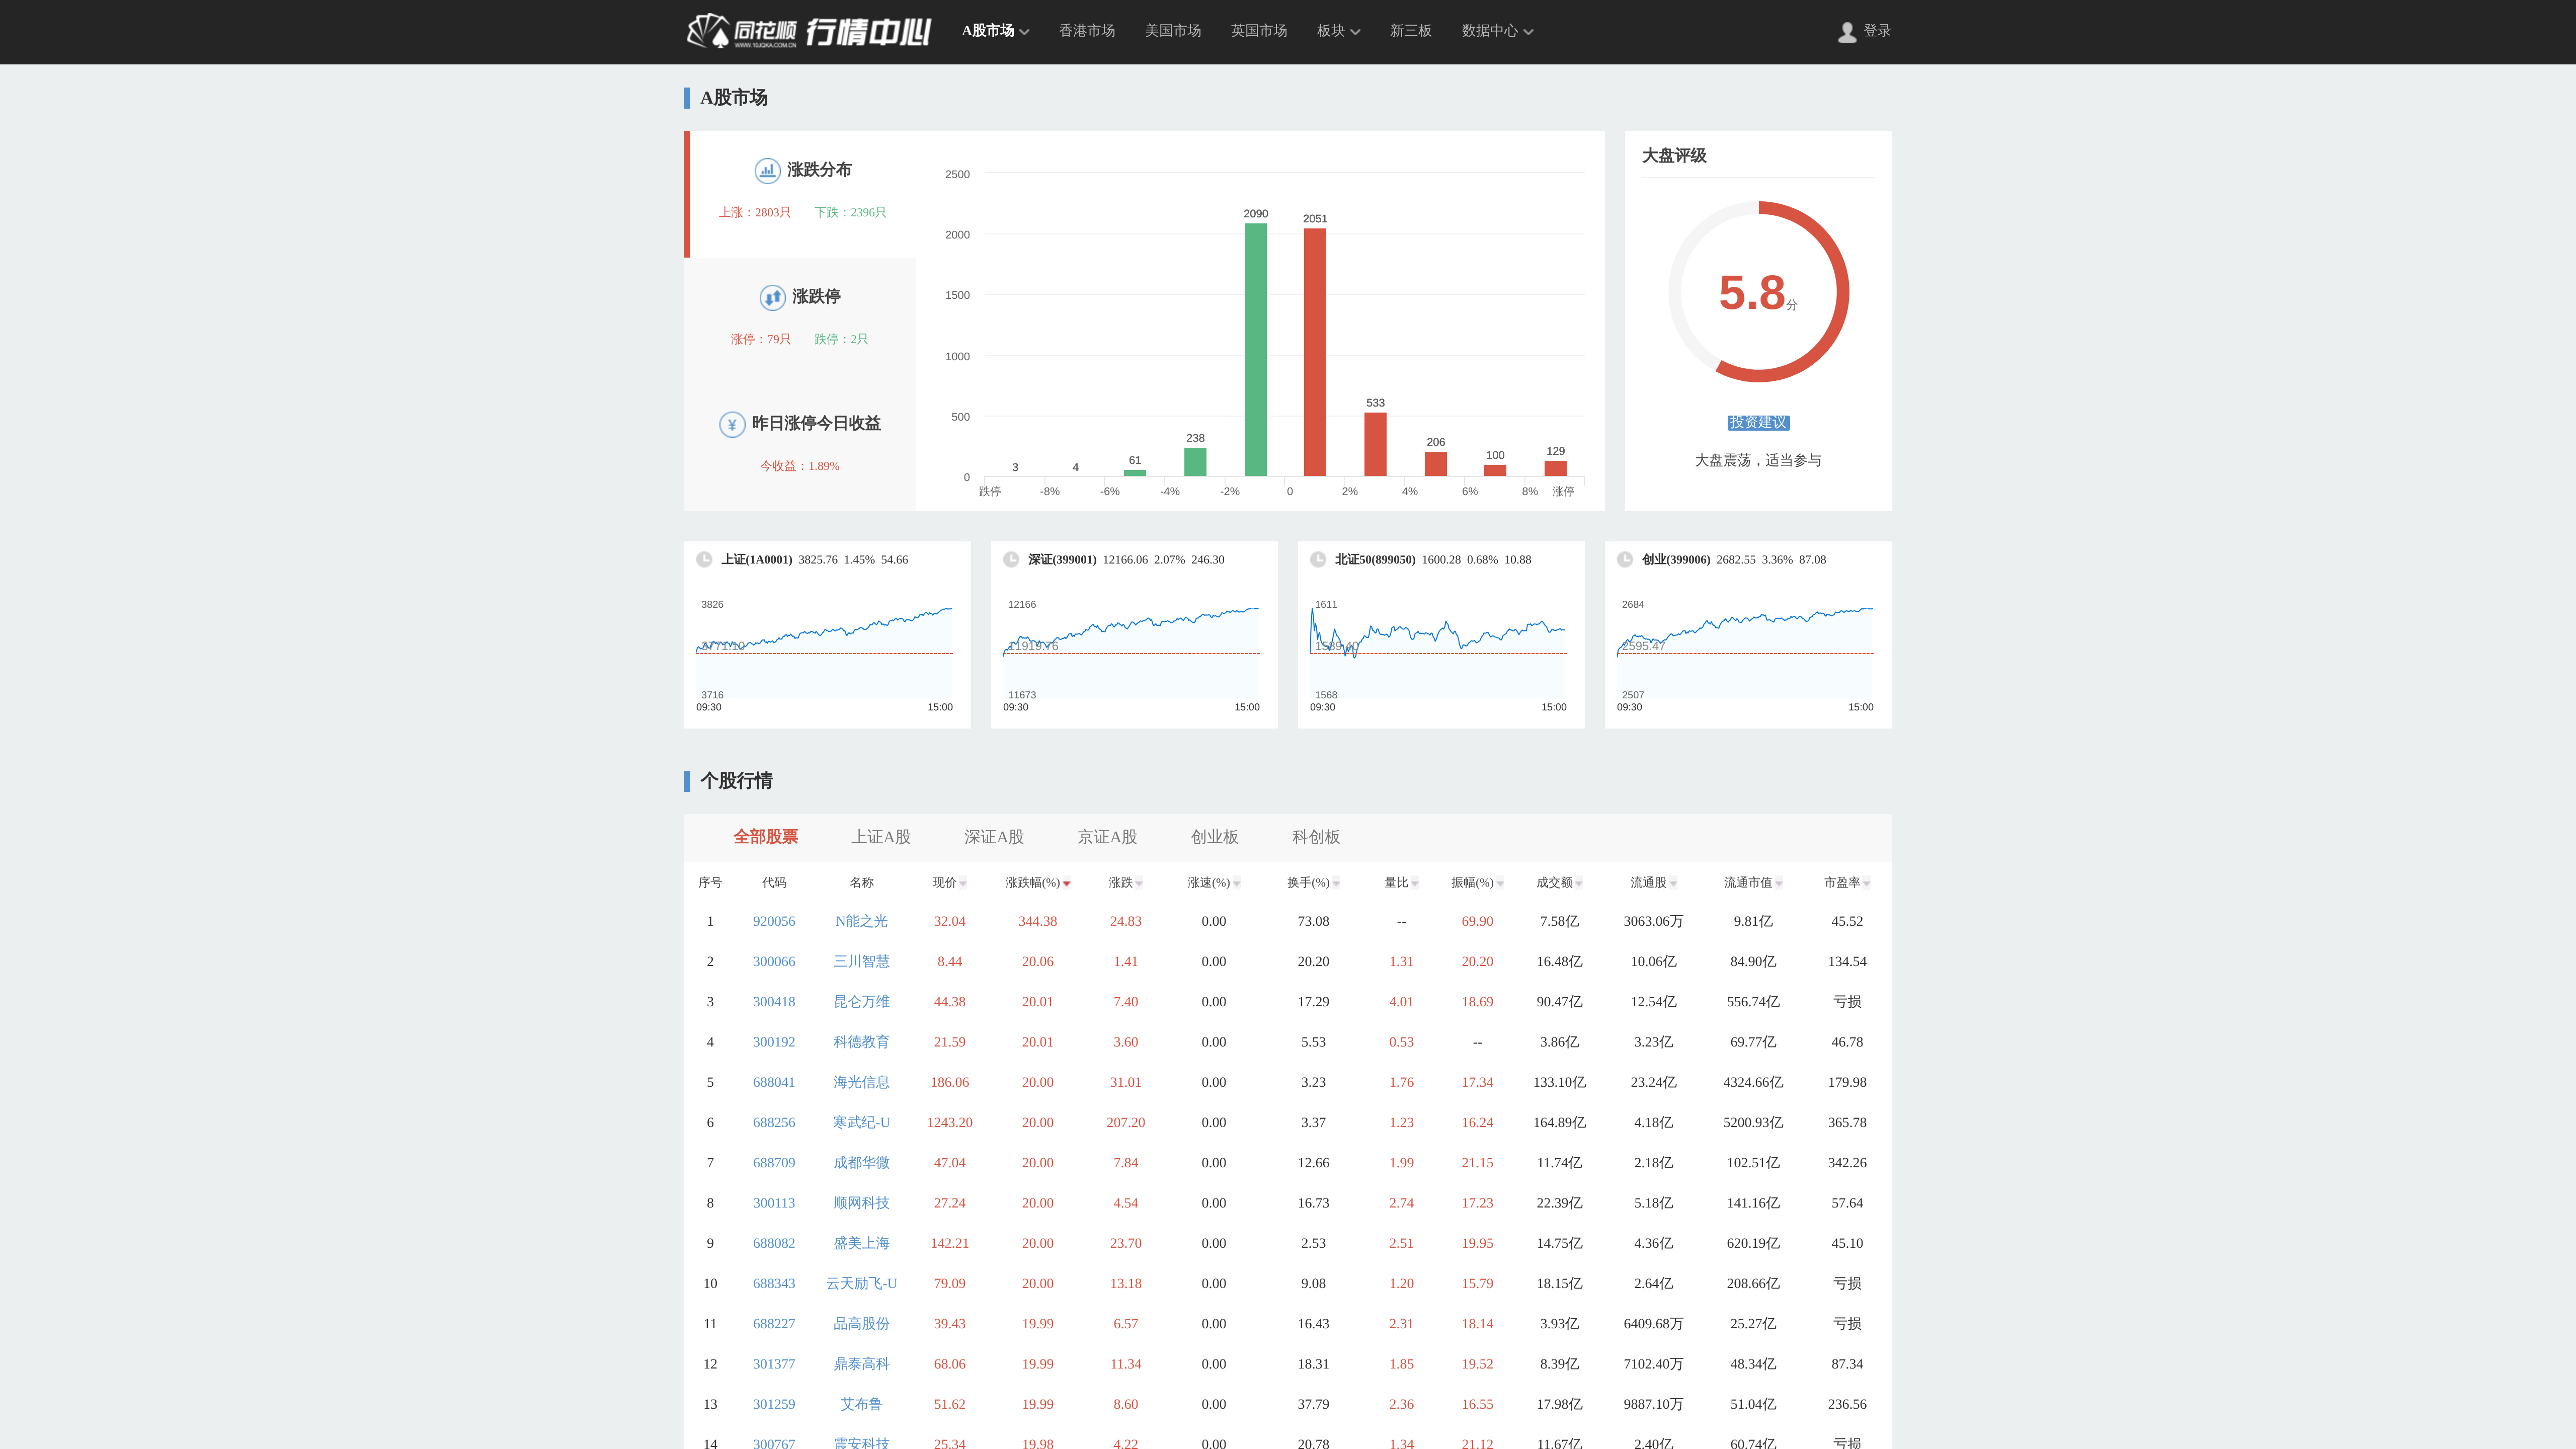Sort table by 流通市值 column

tap(1753, 882)
